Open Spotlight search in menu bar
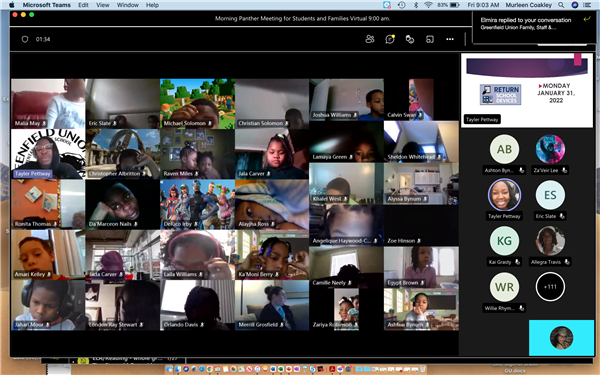The width and height of the screenshot is (600, 375). pyautogui.click(x=561, y=5)
